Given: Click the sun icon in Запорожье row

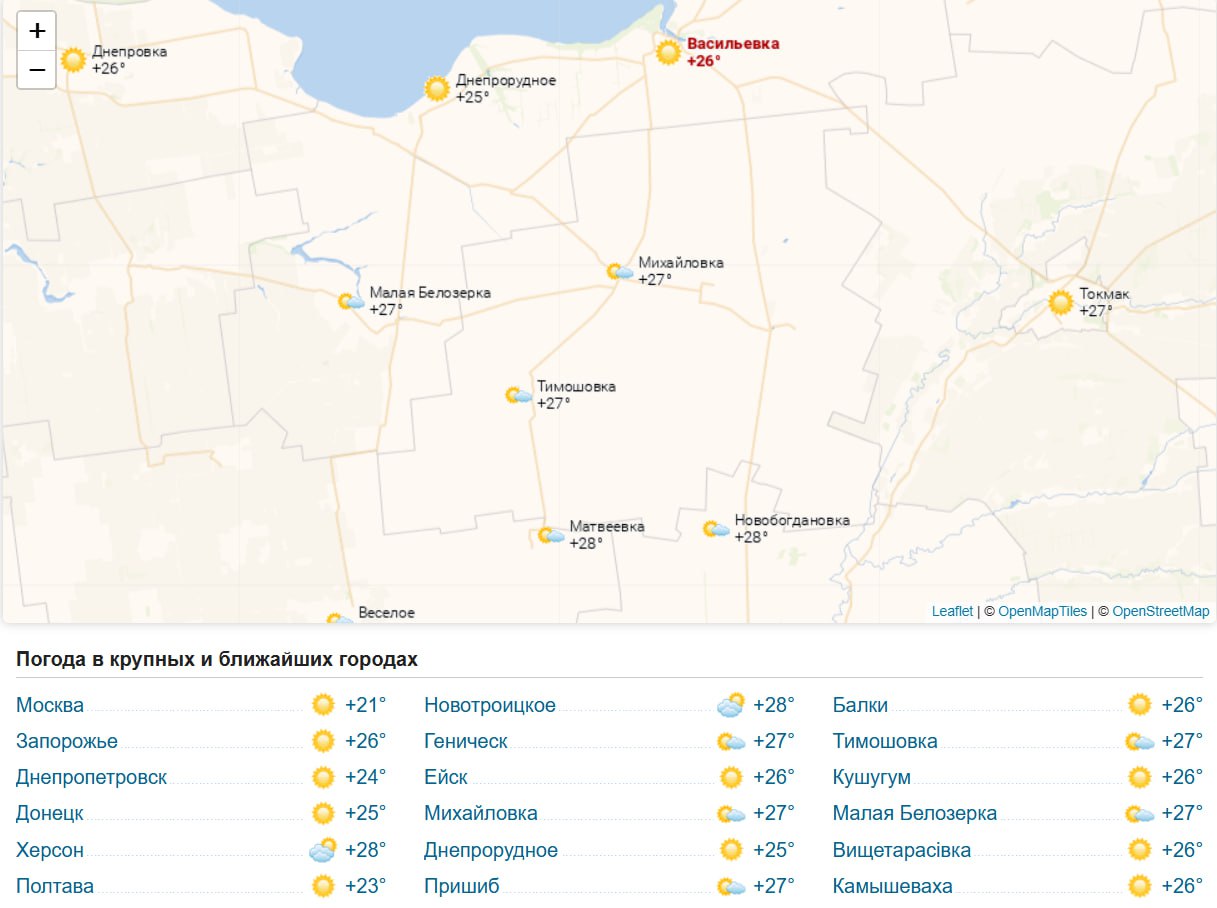Looking at the screenshot, I should click(x=323, y=741).
